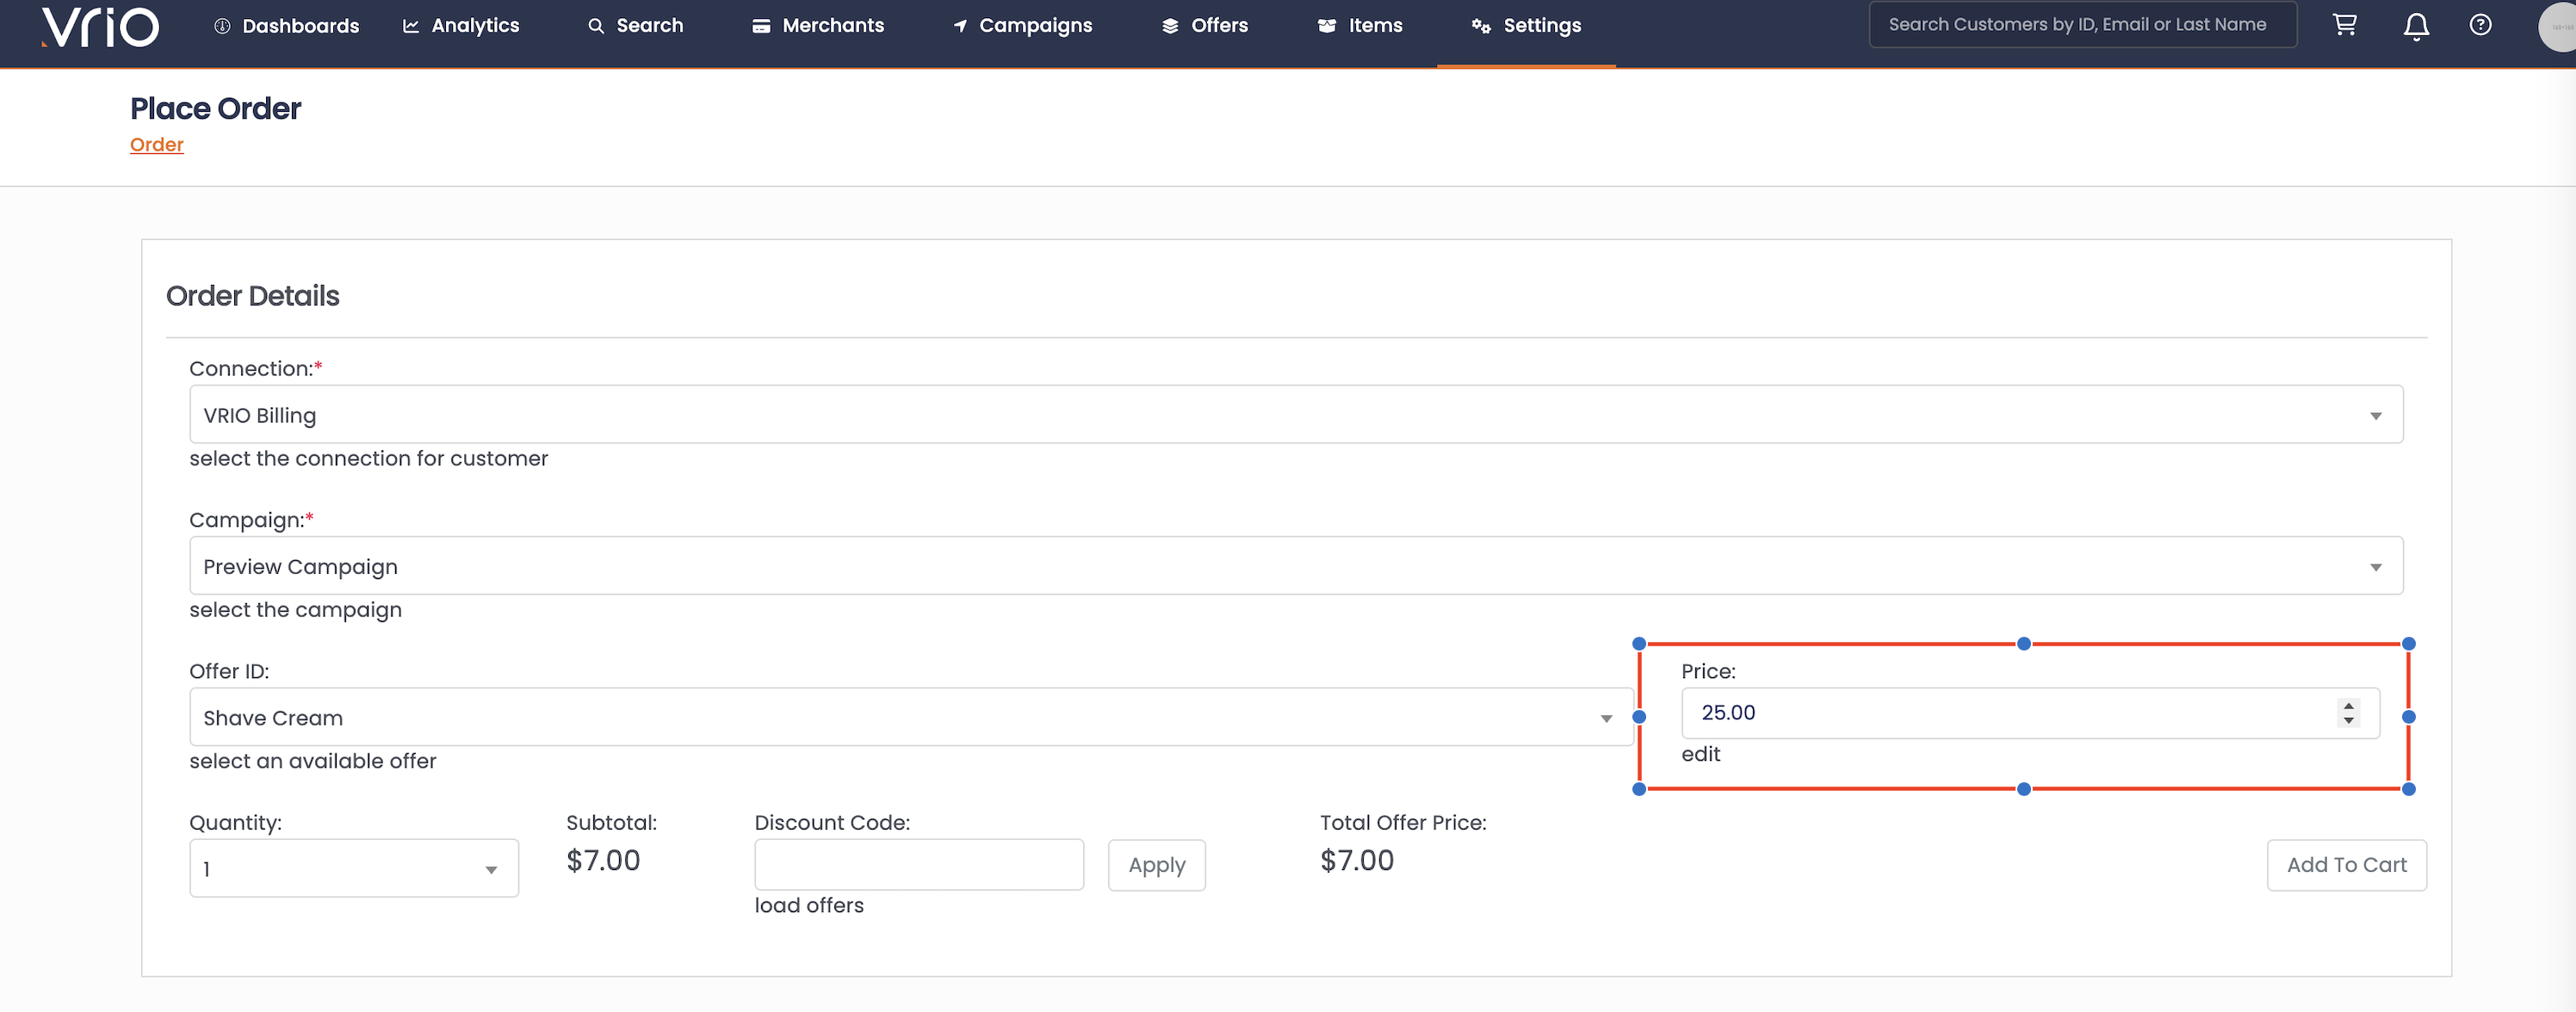Focus the customer search field

pos(2083,25)
